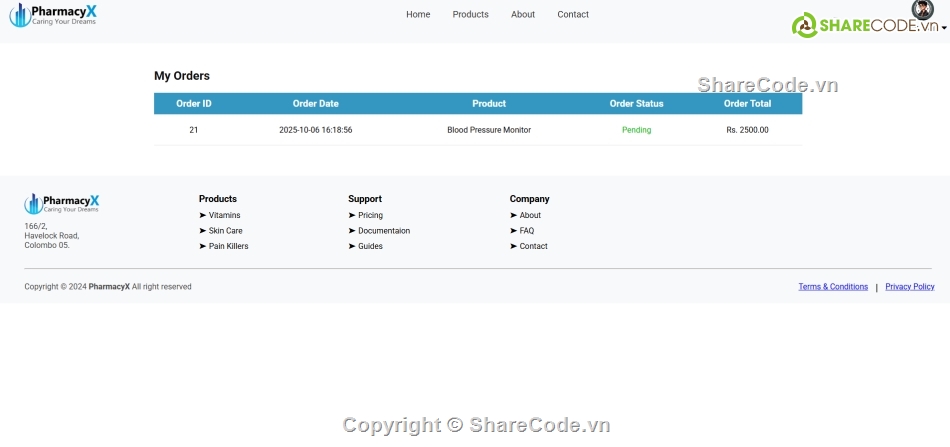The width and height of the screenshot is (950, 447).
Task: Select the Blood Pressure Monitor order row
Action: tap(488, 130)
